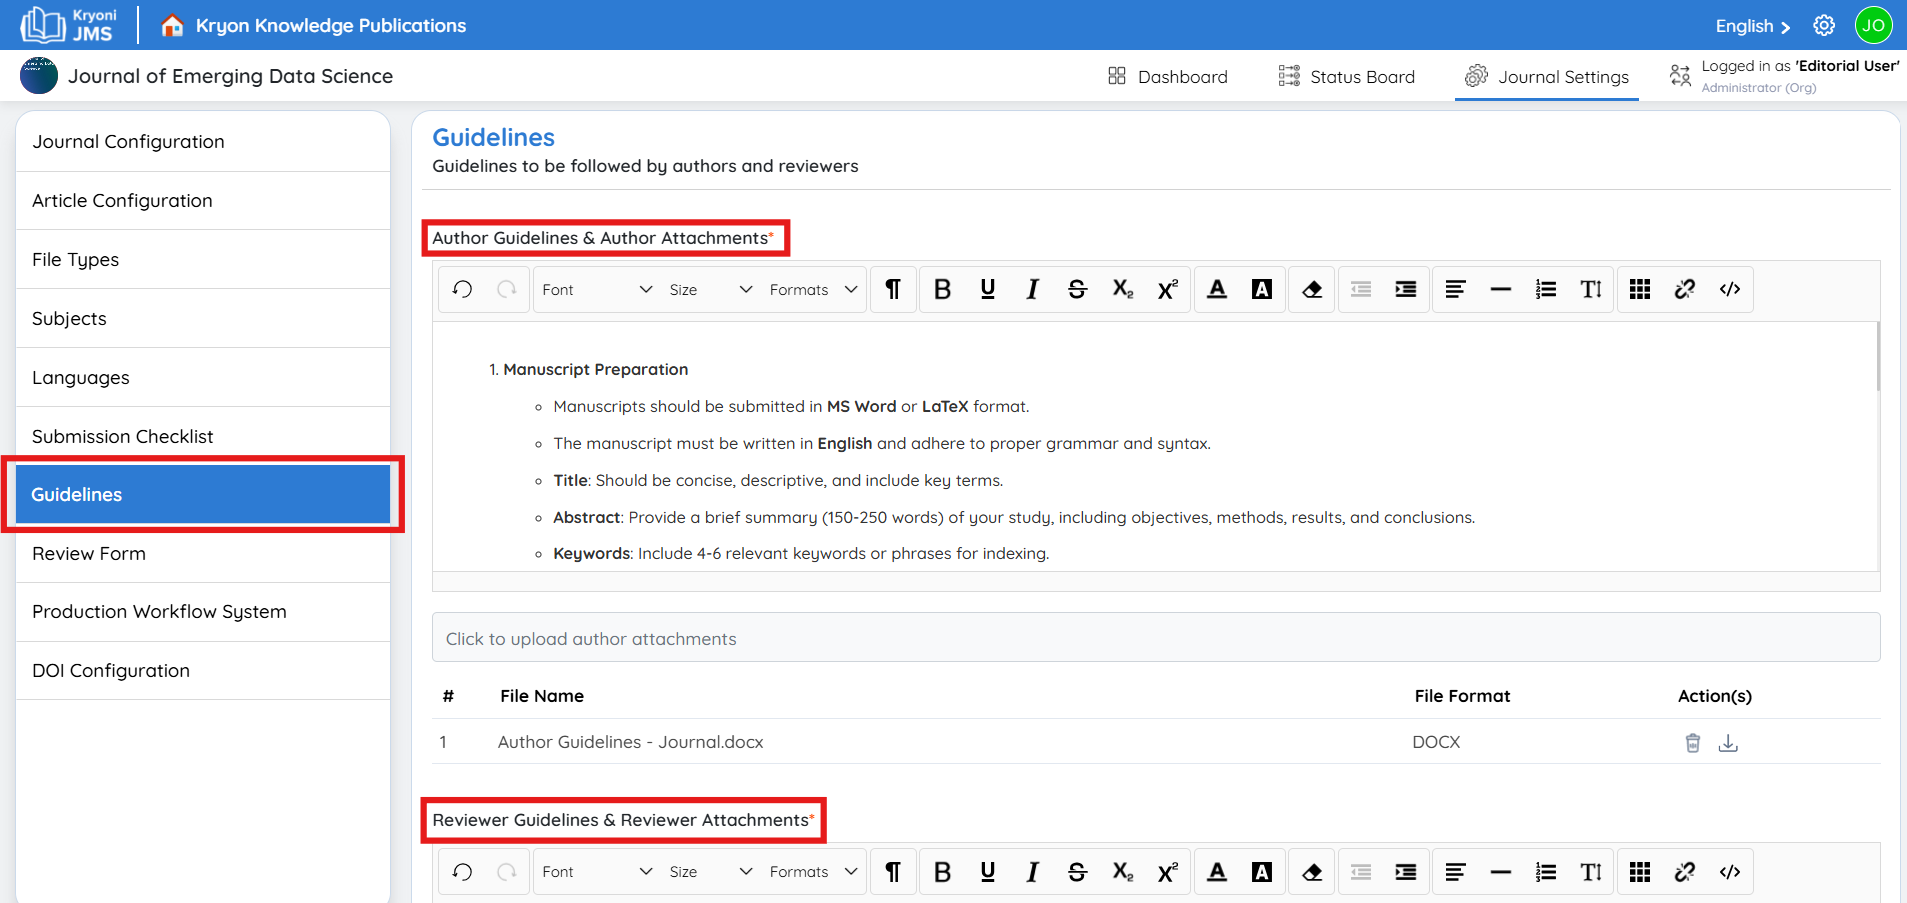Switch language using English selector
Image resolution: width=1907 pixels, height=903 pixels.
pos(1752,26)
